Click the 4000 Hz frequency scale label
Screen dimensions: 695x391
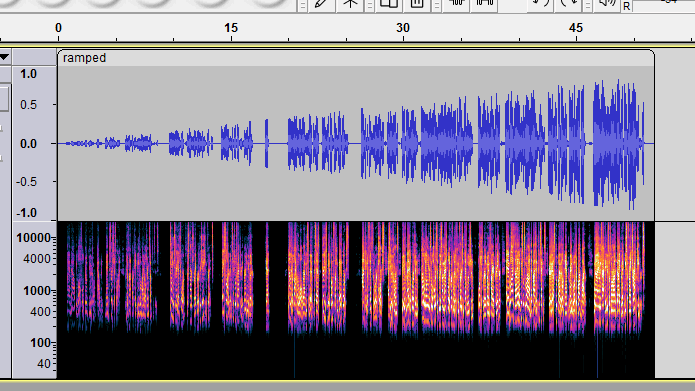(37, 259)
